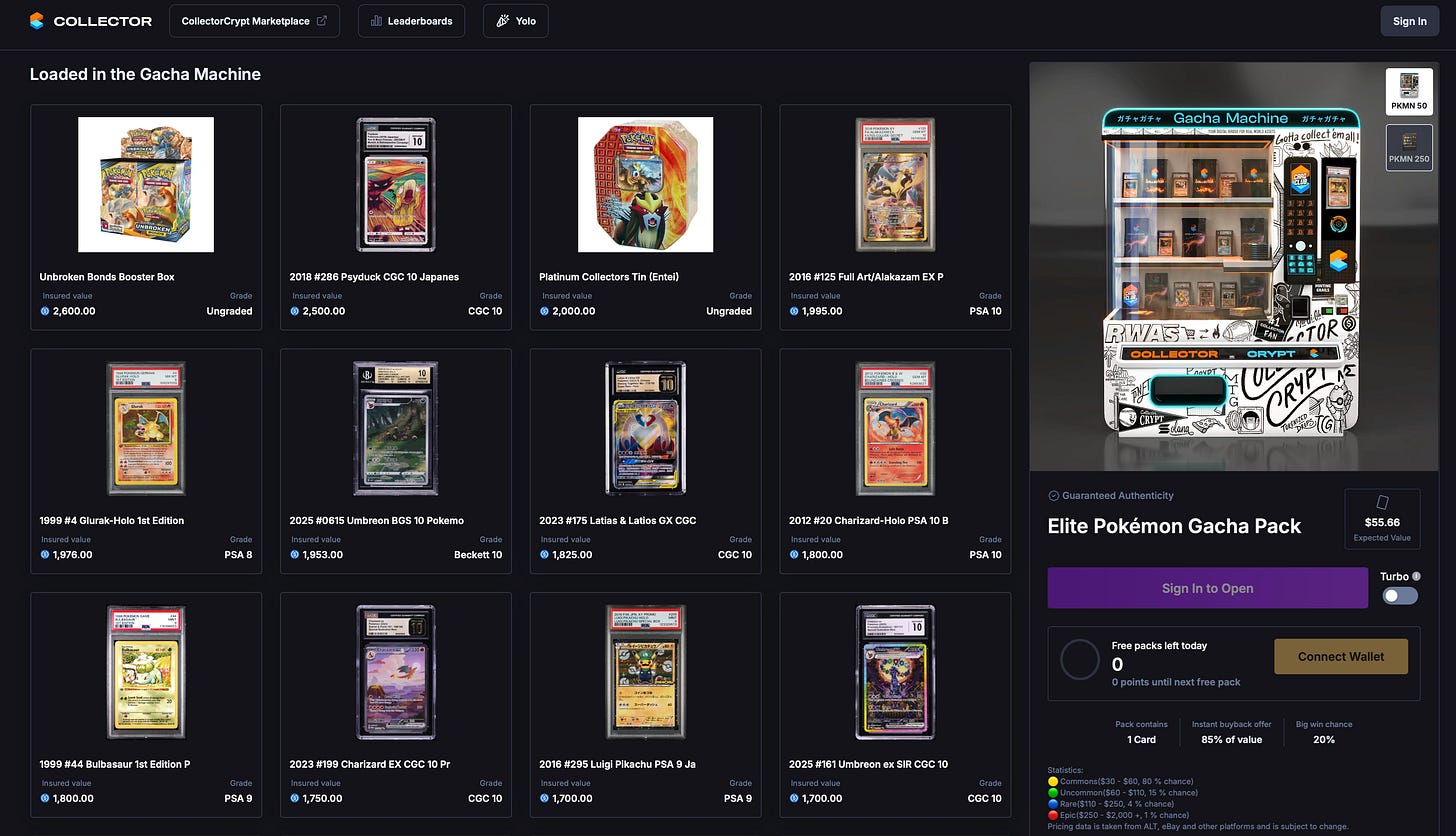This screenshot has height=836, width=1456.
Task: Click the Beckett 10 grade text
Action: click(478, 555)
